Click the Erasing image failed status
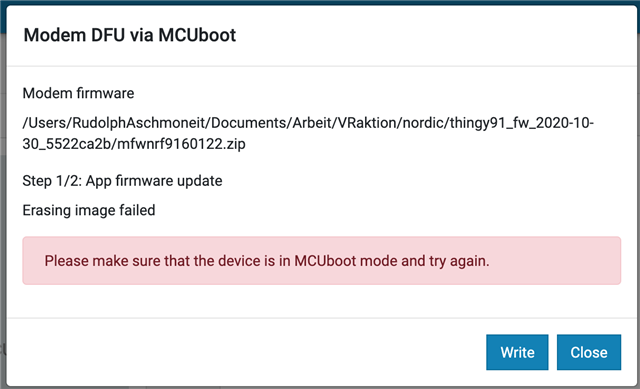 click(89, 210)
